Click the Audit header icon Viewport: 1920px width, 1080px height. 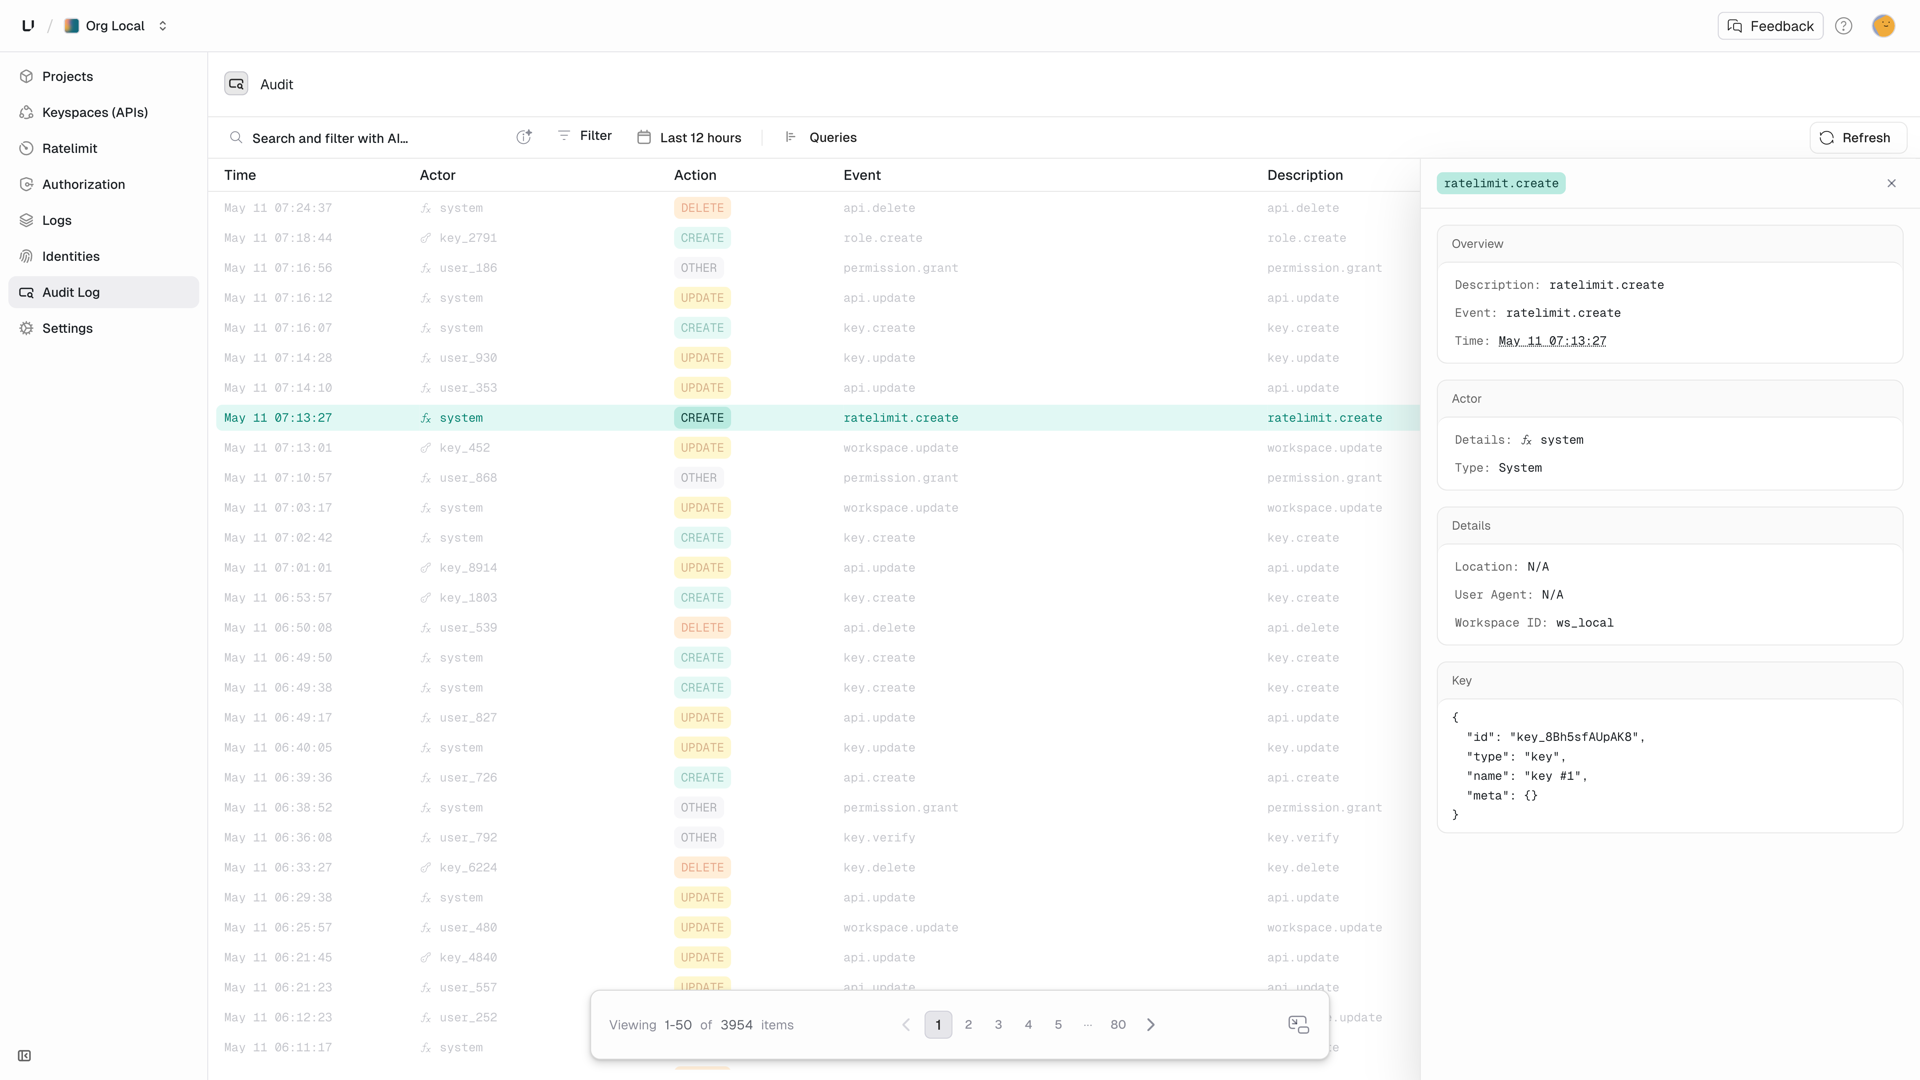pyautogui.click(x=236, y=84)
